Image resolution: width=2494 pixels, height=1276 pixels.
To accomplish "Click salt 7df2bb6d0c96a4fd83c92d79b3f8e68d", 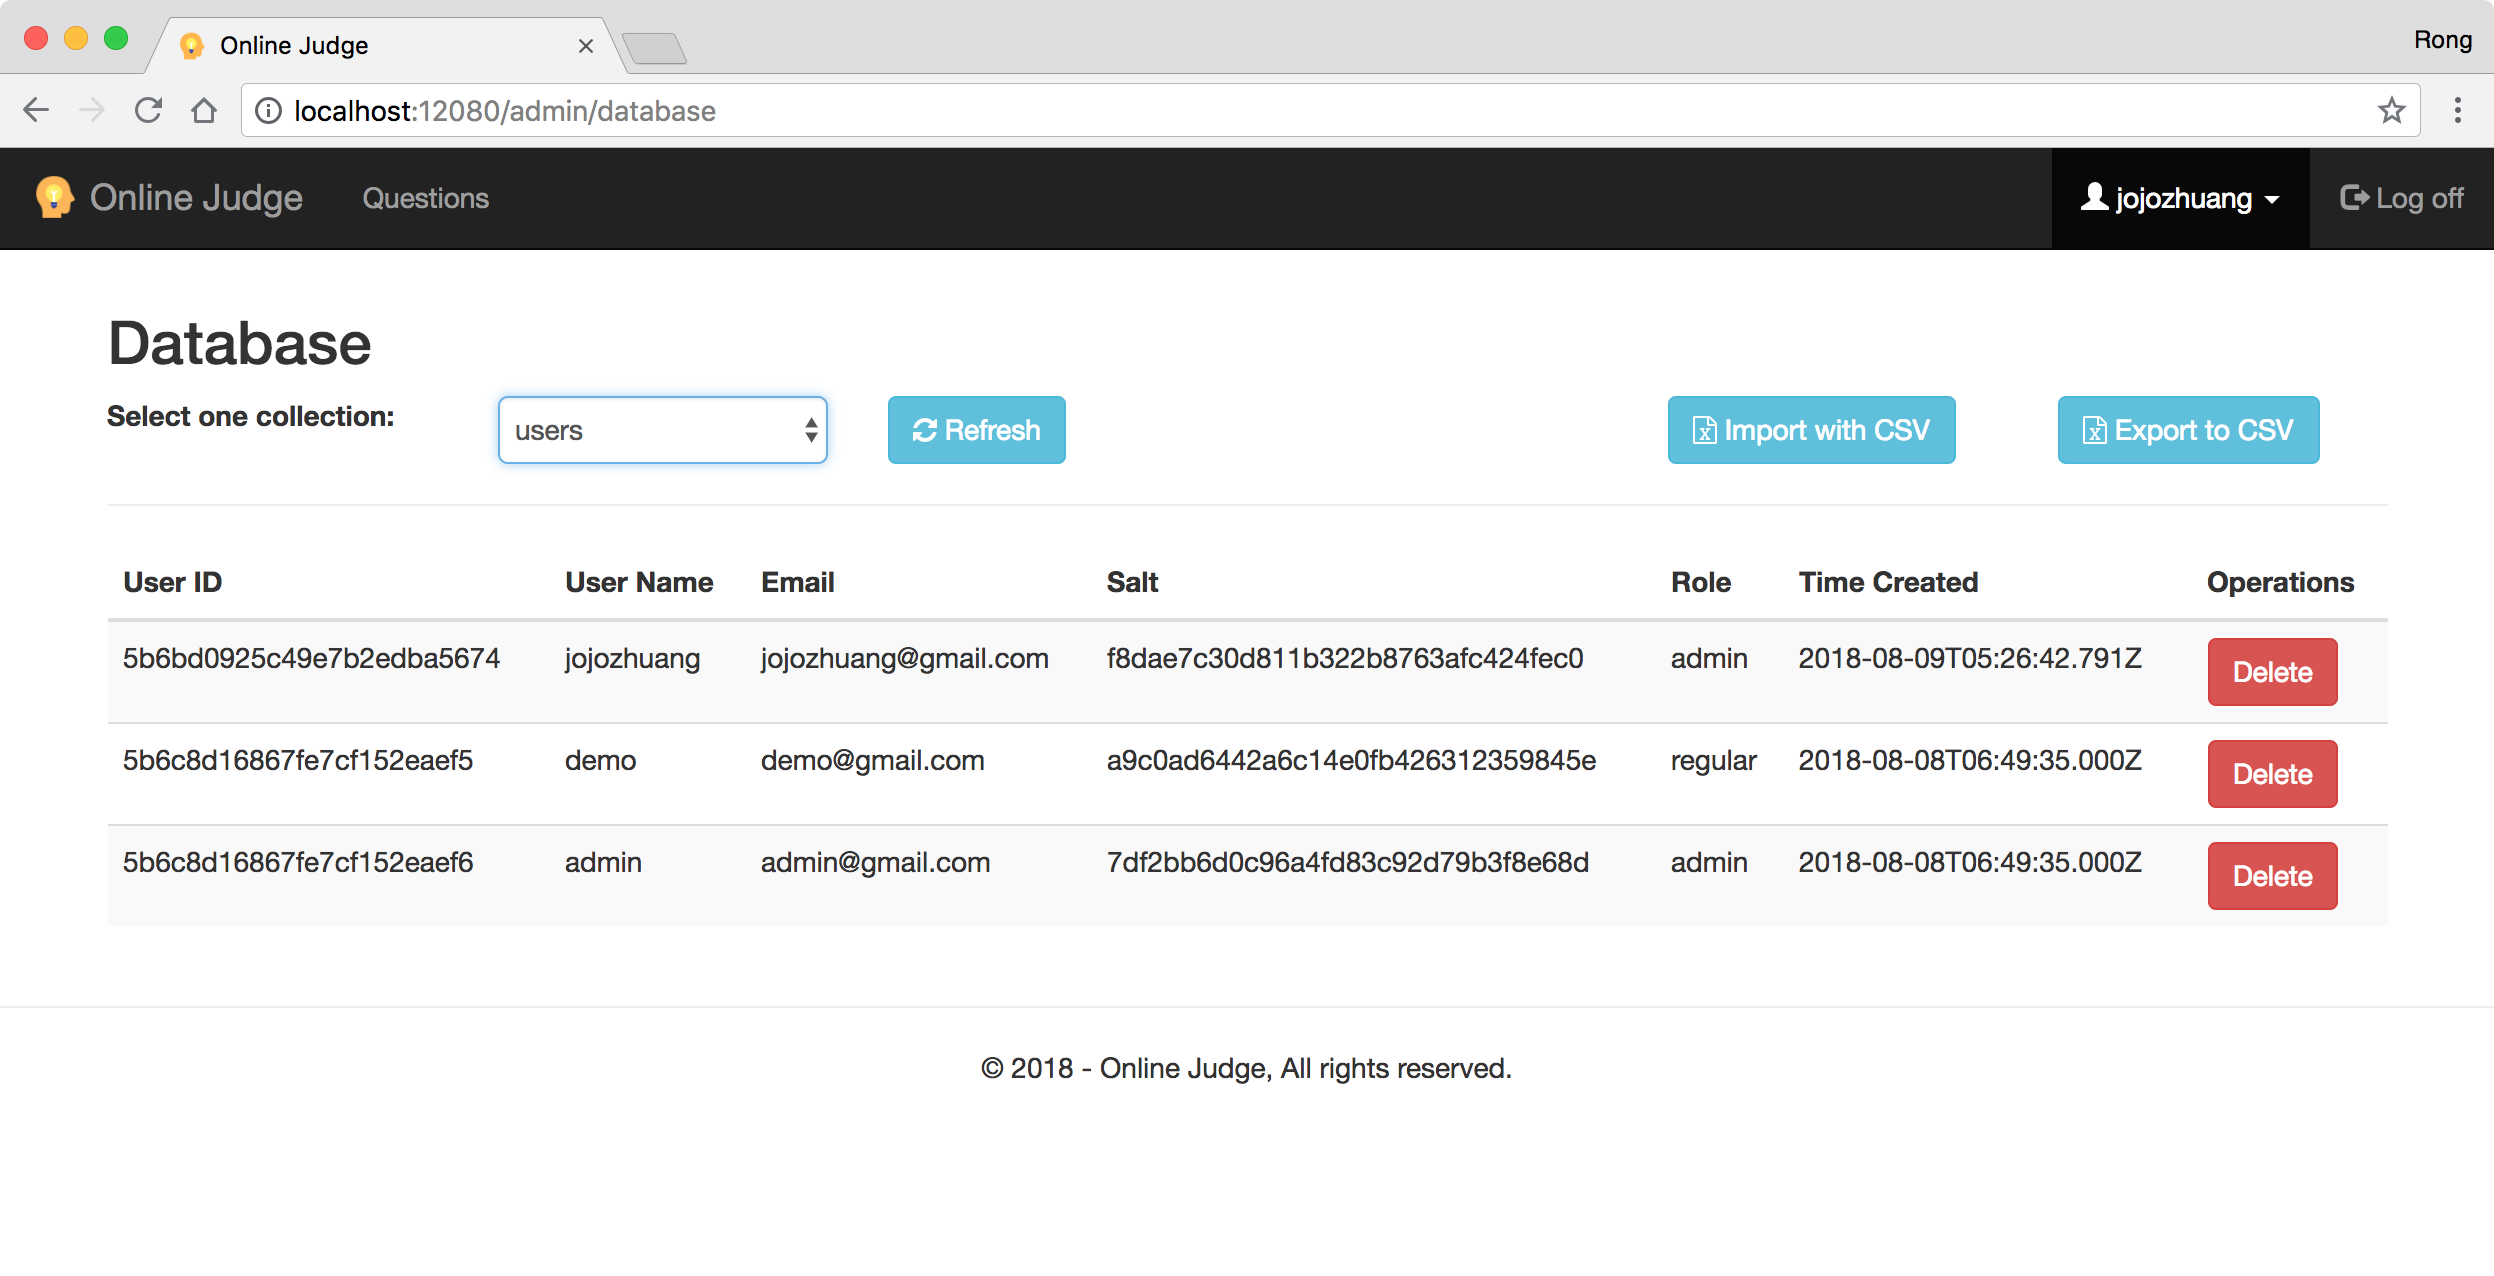I will [1348, 862].
